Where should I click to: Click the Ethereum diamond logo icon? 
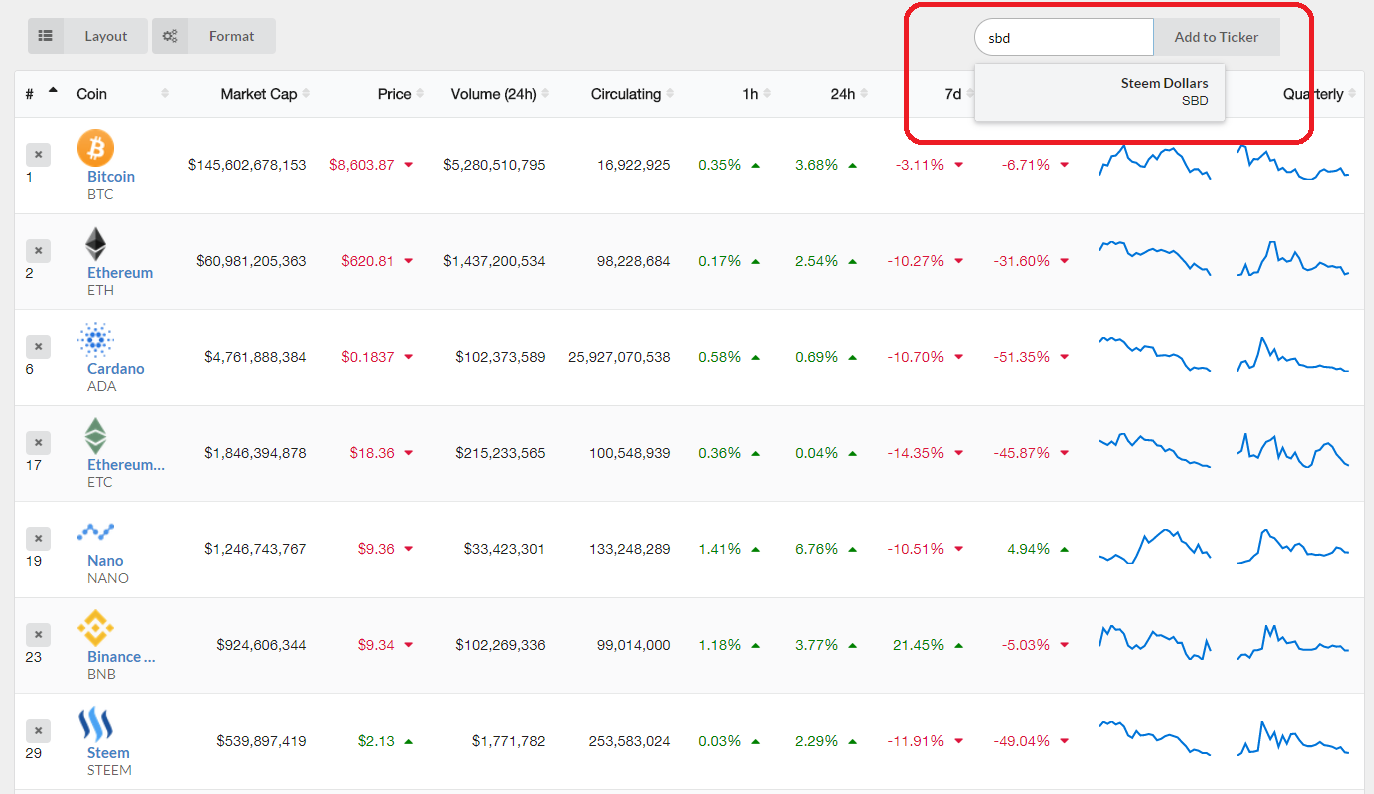[95, 244]
